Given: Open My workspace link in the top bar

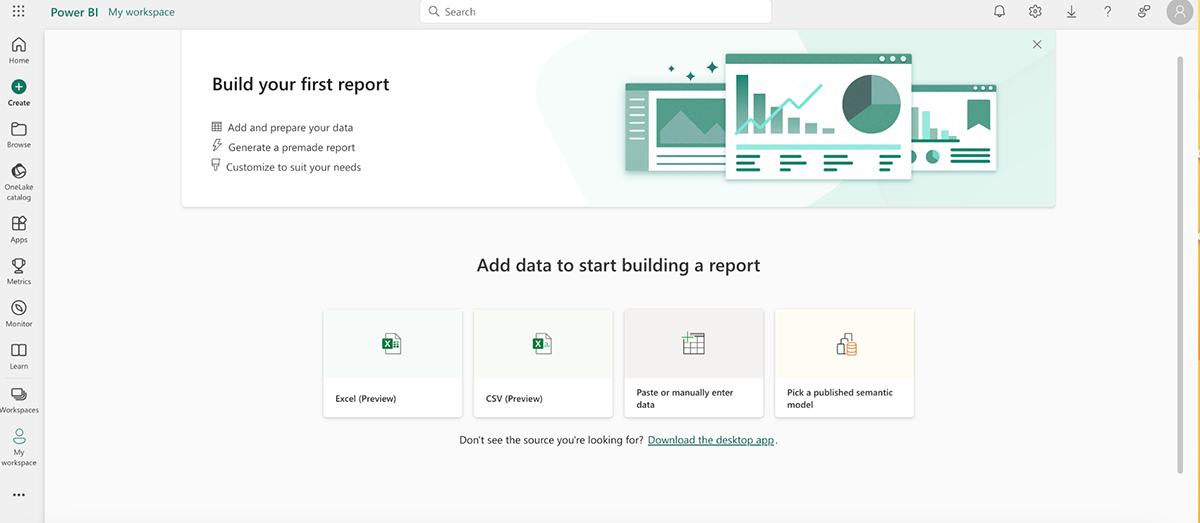Looking at the screenshot, I should [x=141, y=12].
